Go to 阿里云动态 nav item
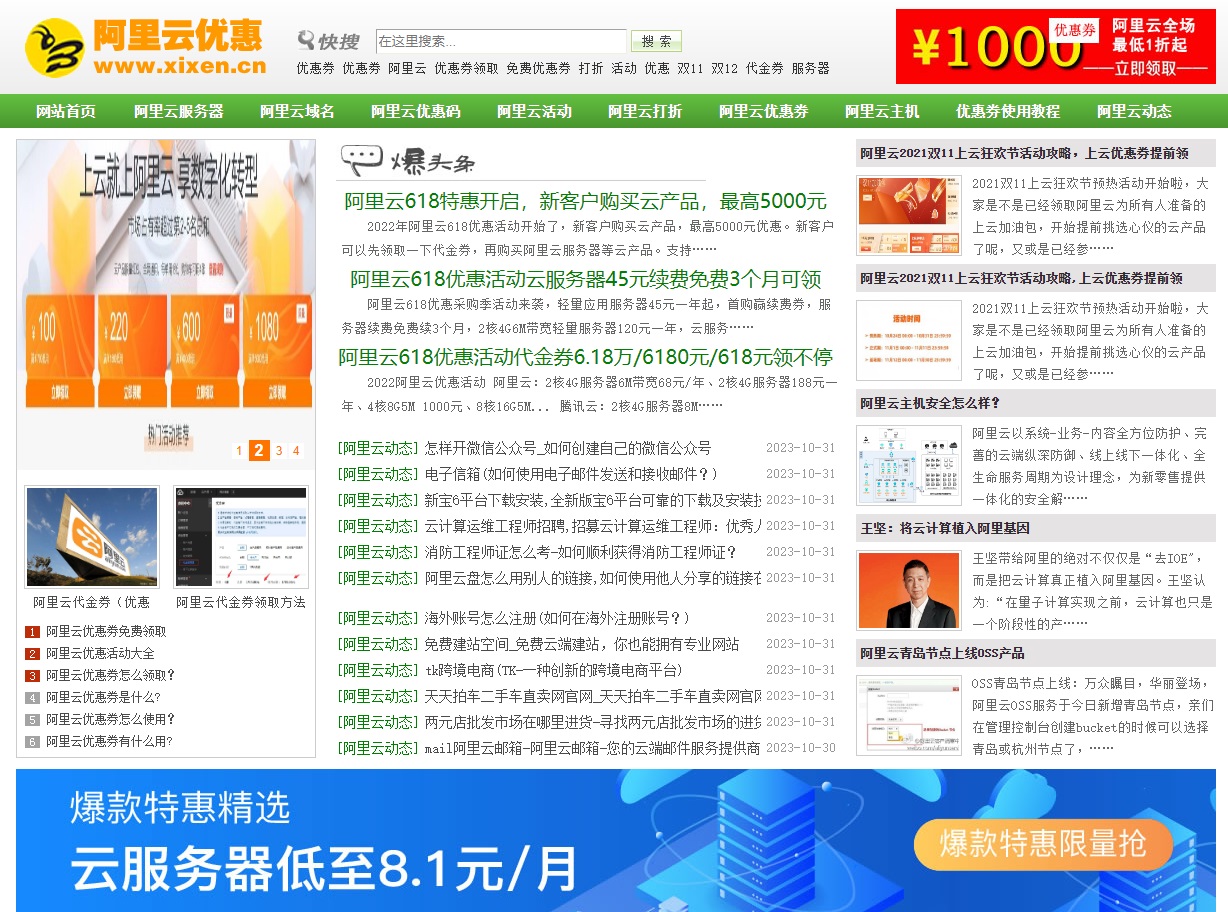The height and width of the screenshot is (912, 1228). pos(1134,111)
